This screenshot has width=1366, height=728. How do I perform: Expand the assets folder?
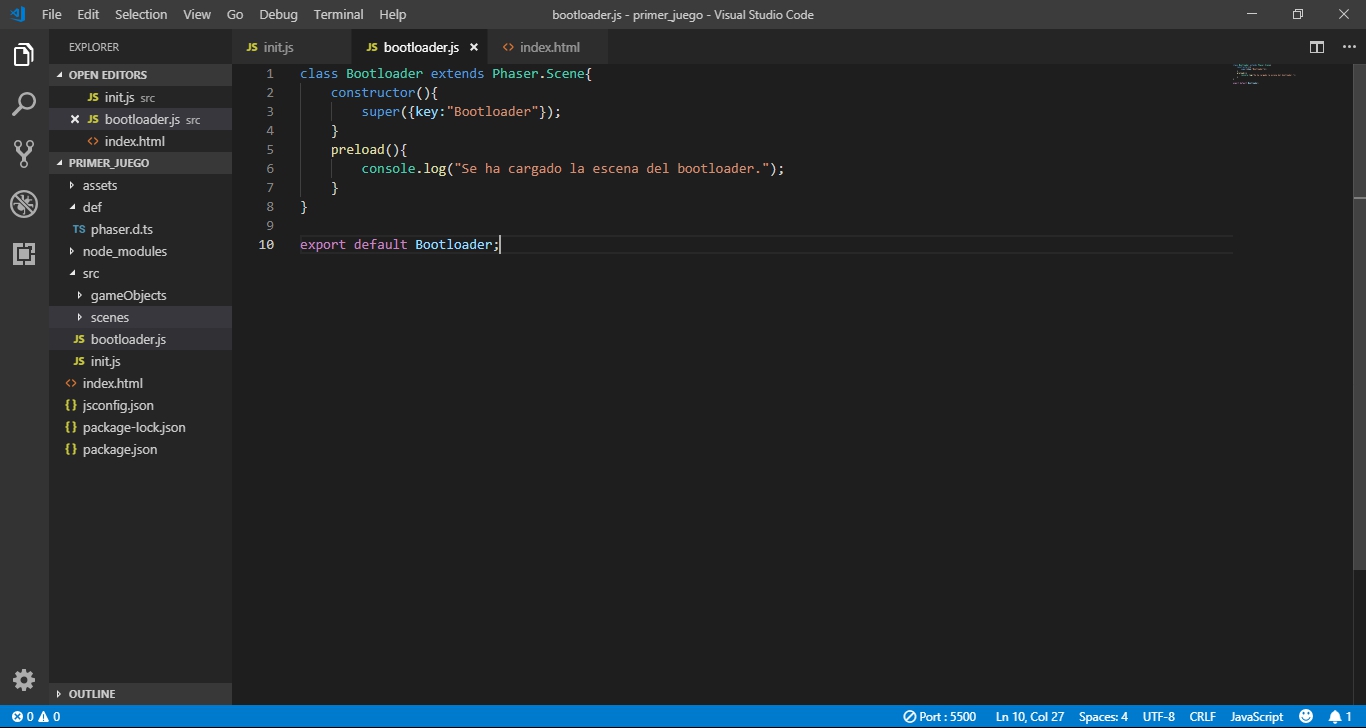tap(99, 185)
